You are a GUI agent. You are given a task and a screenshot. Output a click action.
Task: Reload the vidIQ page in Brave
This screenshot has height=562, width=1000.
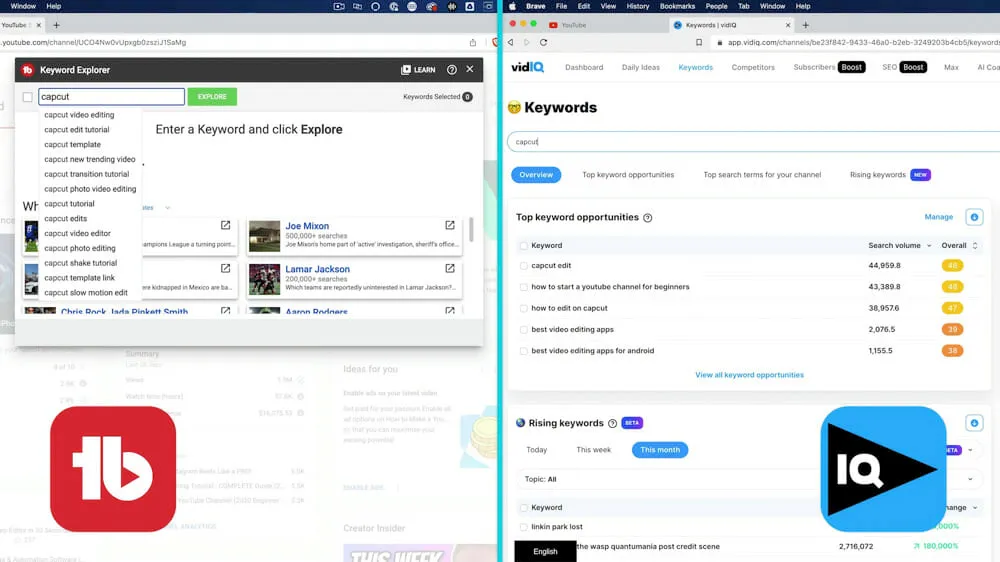tap(543, 43)
